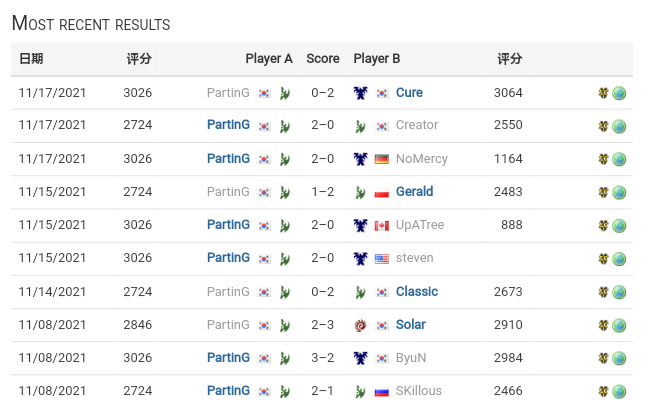Click the globe icon in the Cure row
The width and height of the screenshot is (670, 416).
coord(620,93)
